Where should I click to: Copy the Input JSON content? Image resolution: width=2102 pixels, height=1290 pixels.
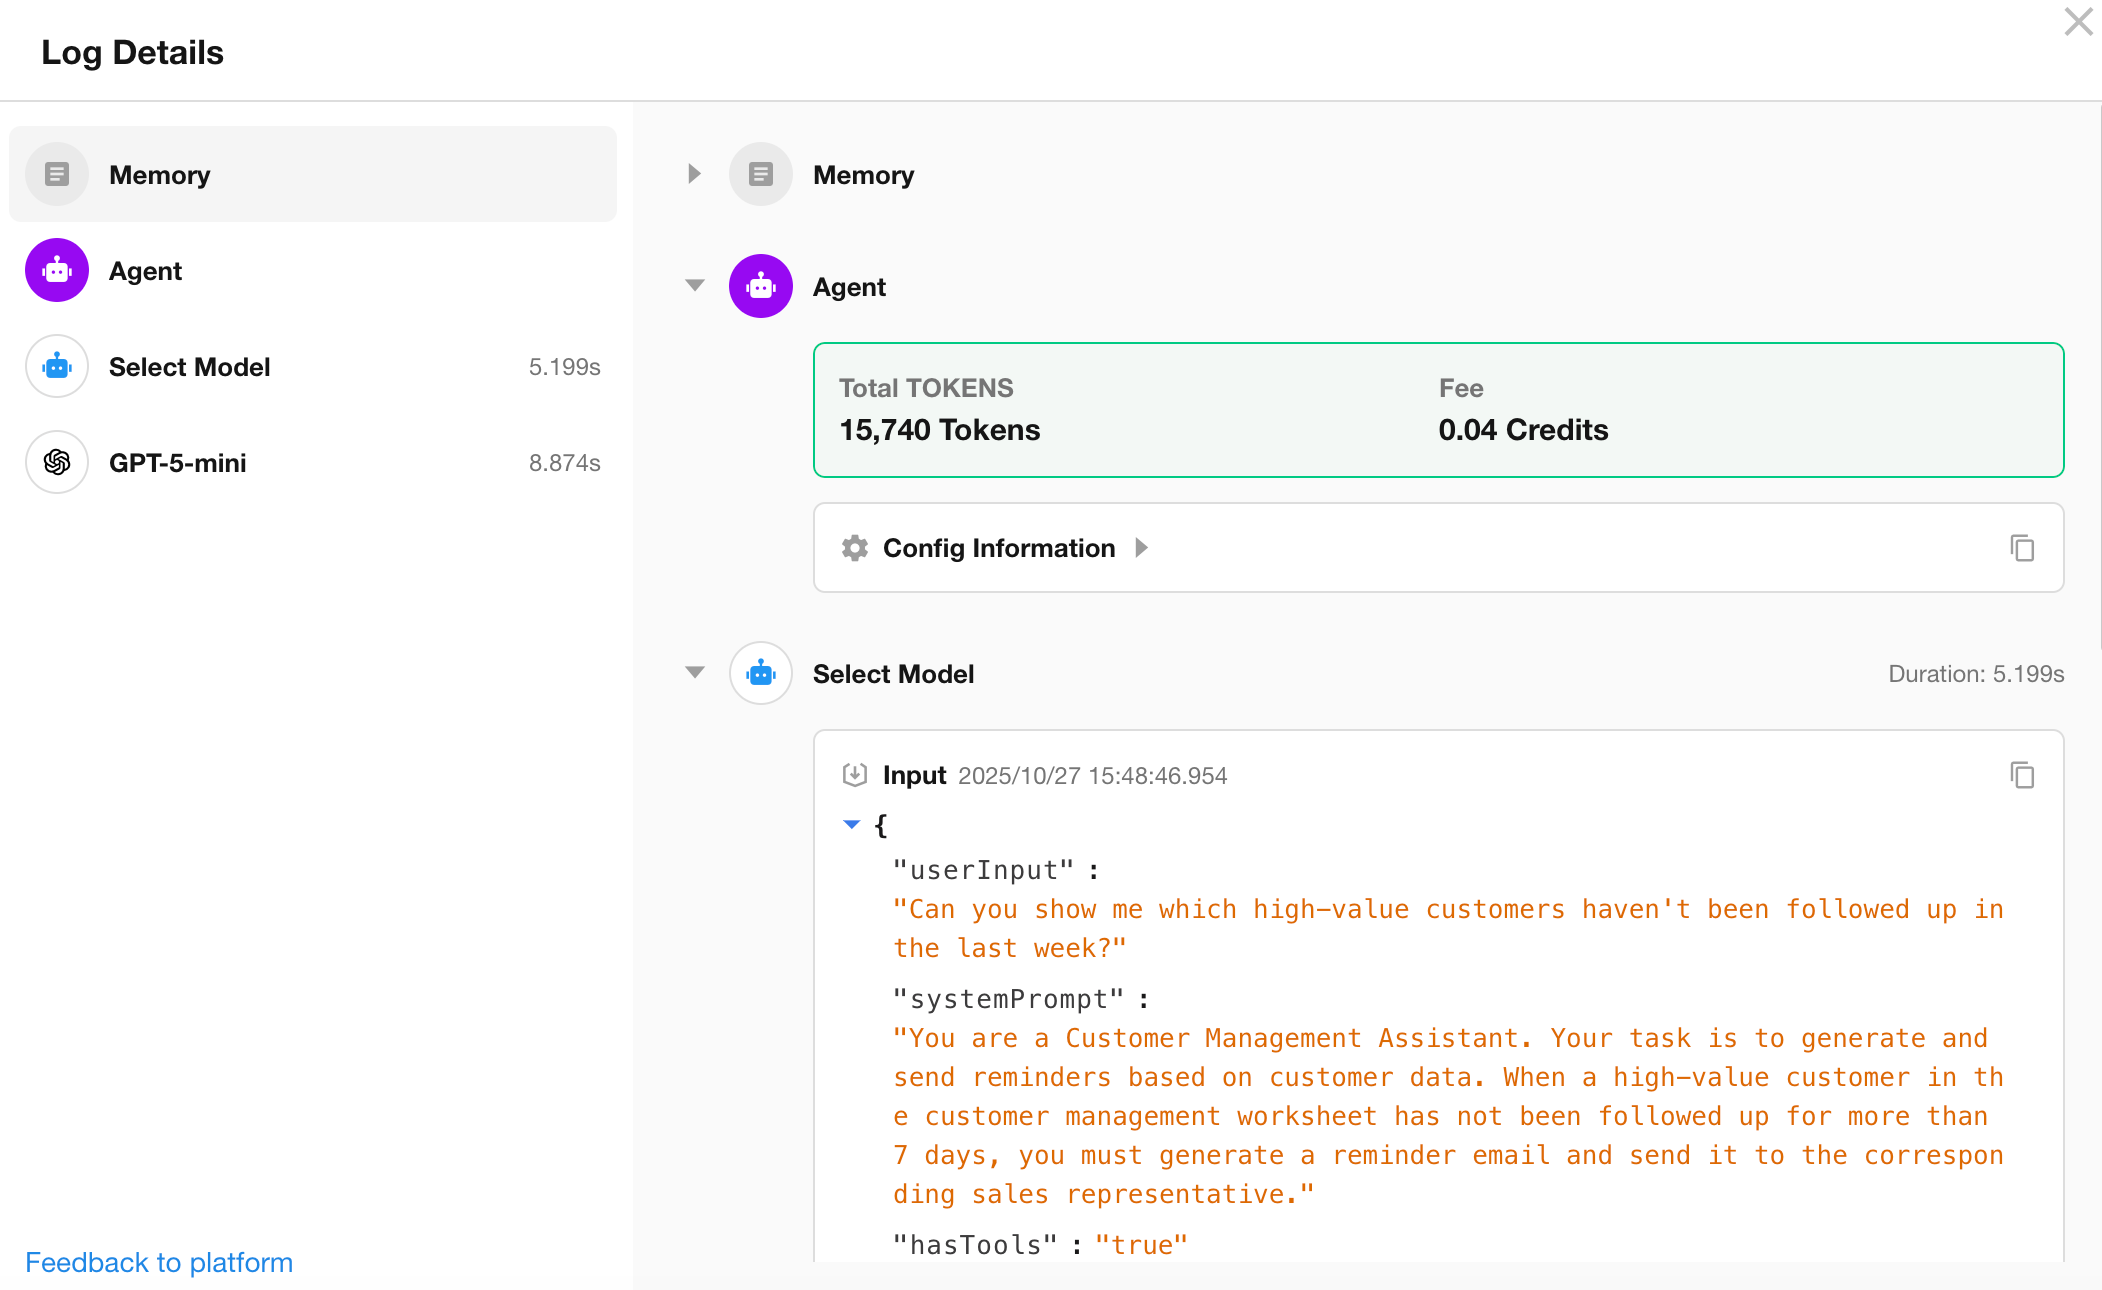pos(2022,775)
